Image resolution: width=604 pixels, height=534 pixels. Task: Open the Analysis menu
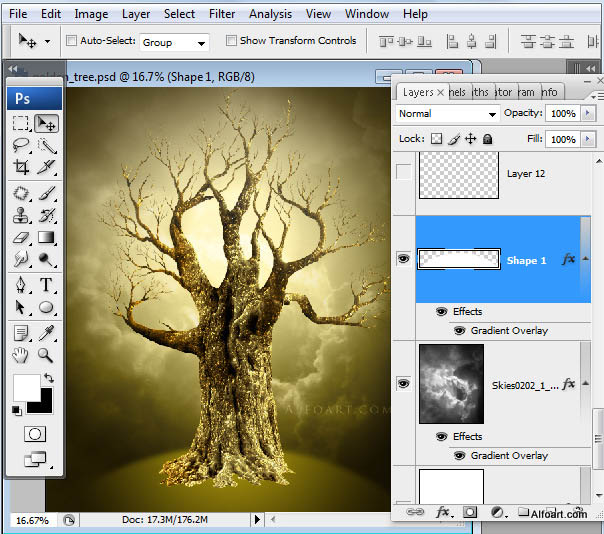pos(271,14)
